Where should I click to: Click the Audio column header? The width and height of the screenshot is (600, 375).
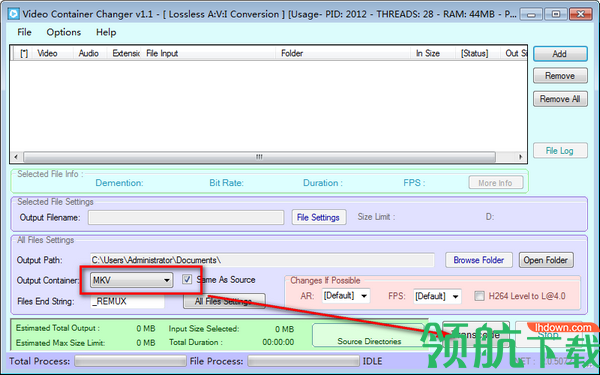point(90,53)
